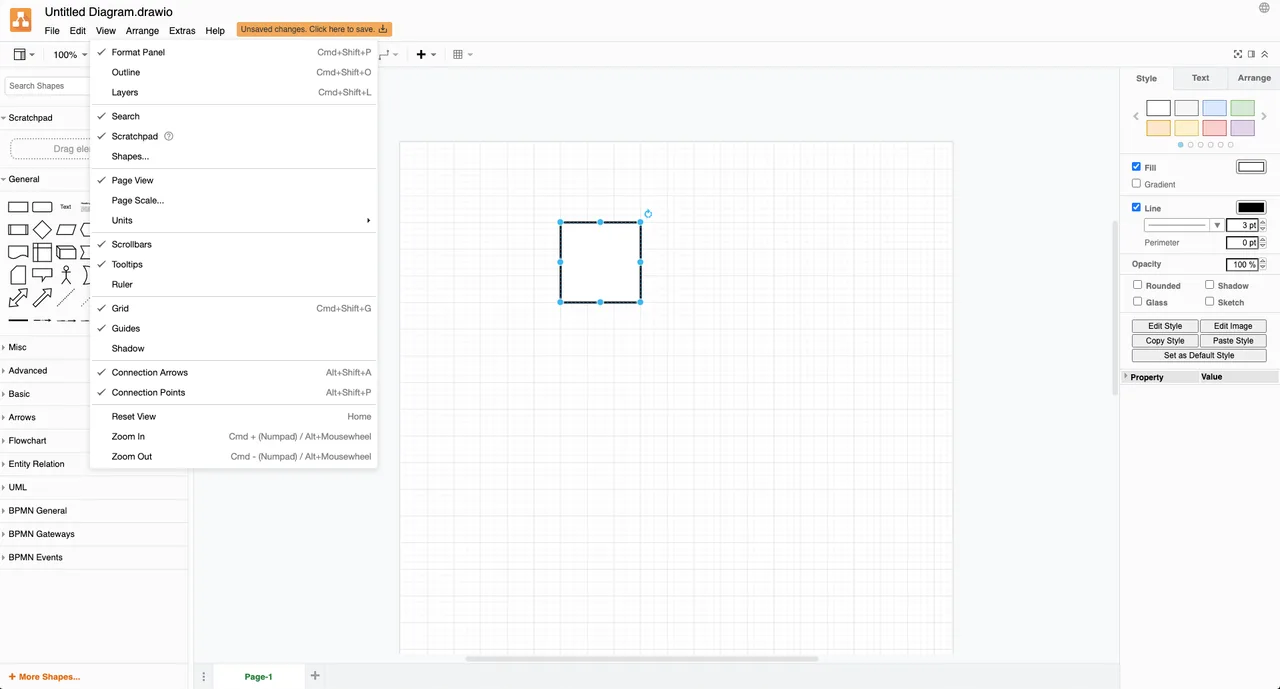Click the Unsaved changes save banner

point(314,30)
